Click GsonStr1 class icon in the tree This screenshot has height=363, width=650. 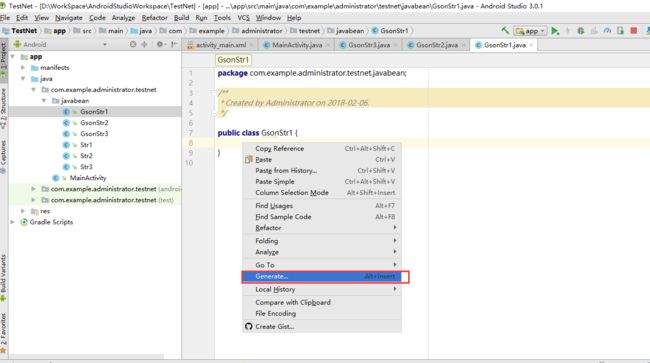click(x=66, y=111)
